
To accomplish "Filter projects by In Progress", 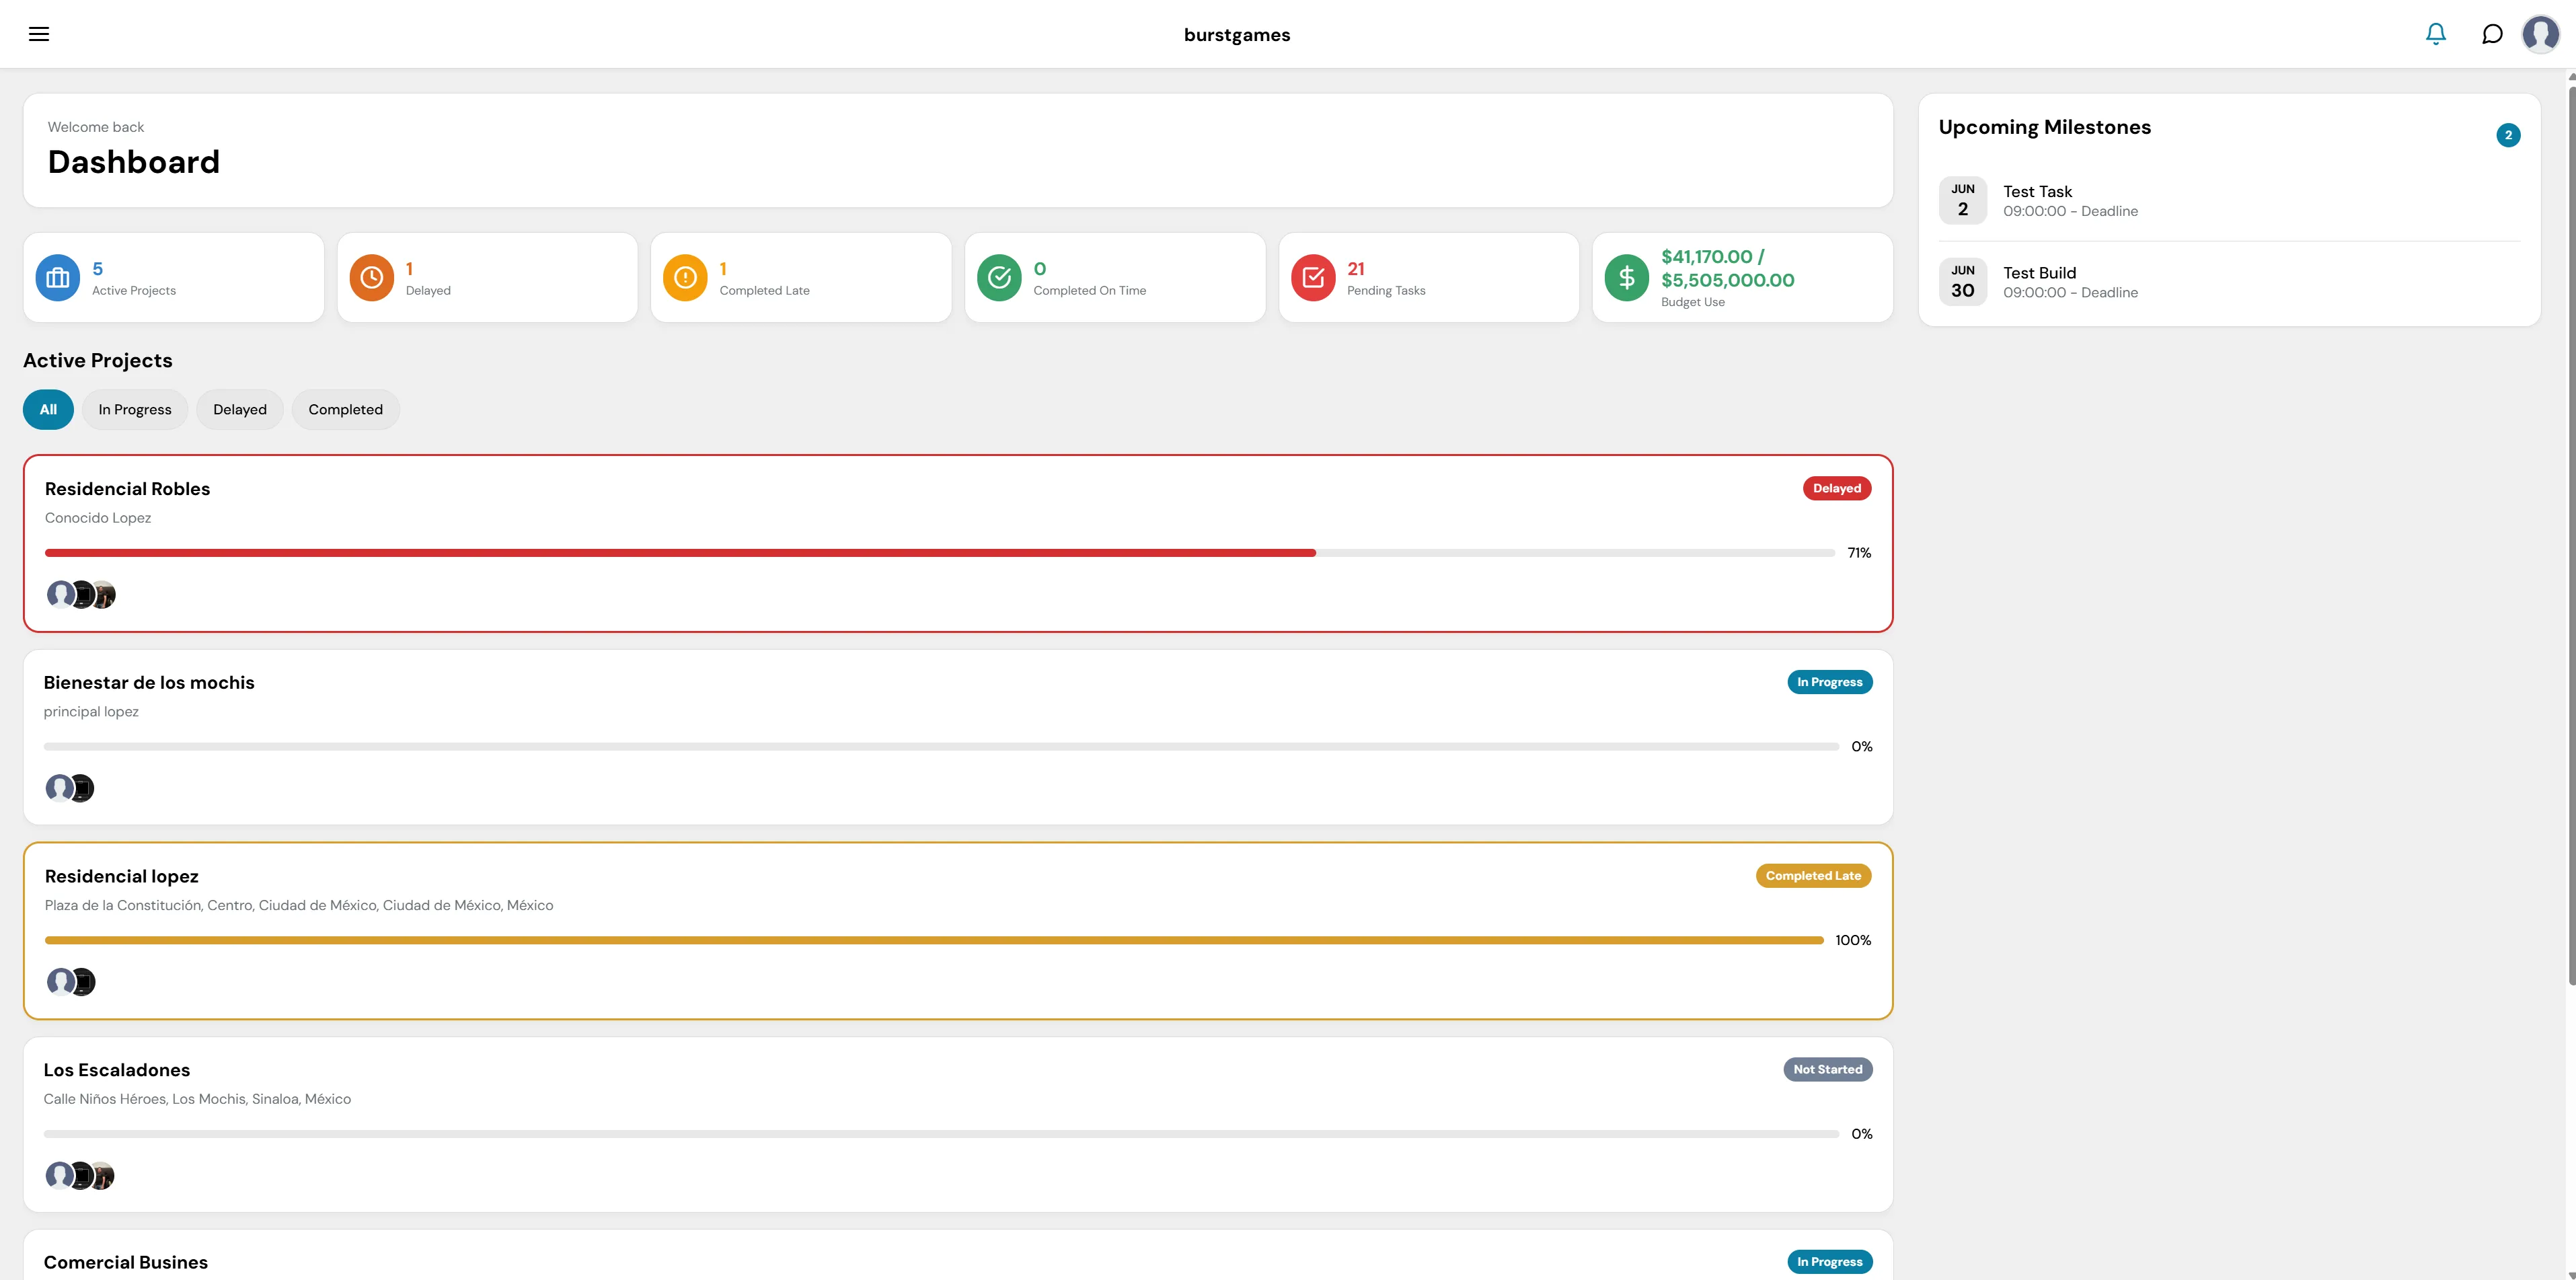I will (x=135, y=410).
